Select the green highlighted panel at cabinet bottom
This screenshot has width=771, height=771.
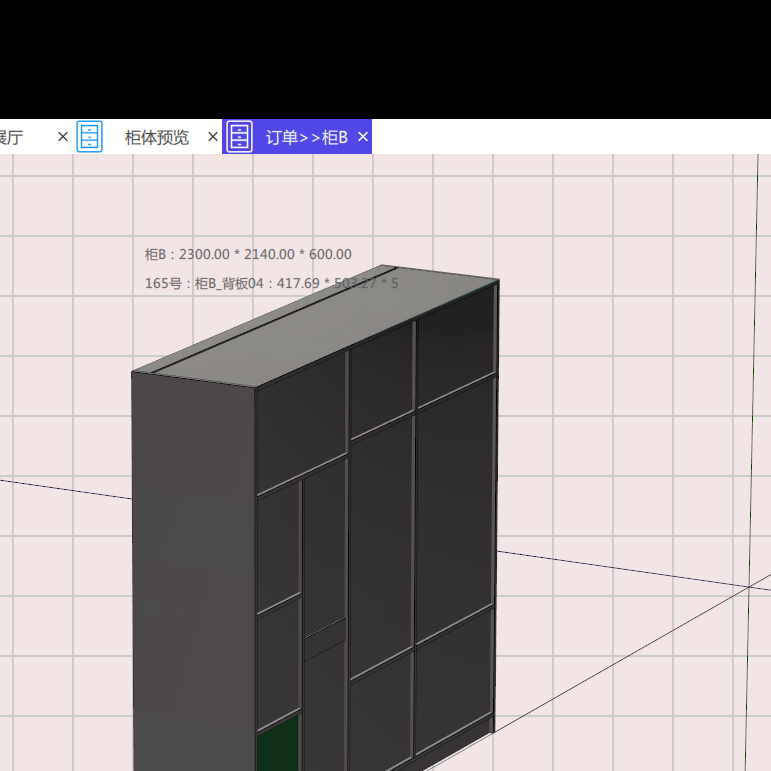coord(278,744)
